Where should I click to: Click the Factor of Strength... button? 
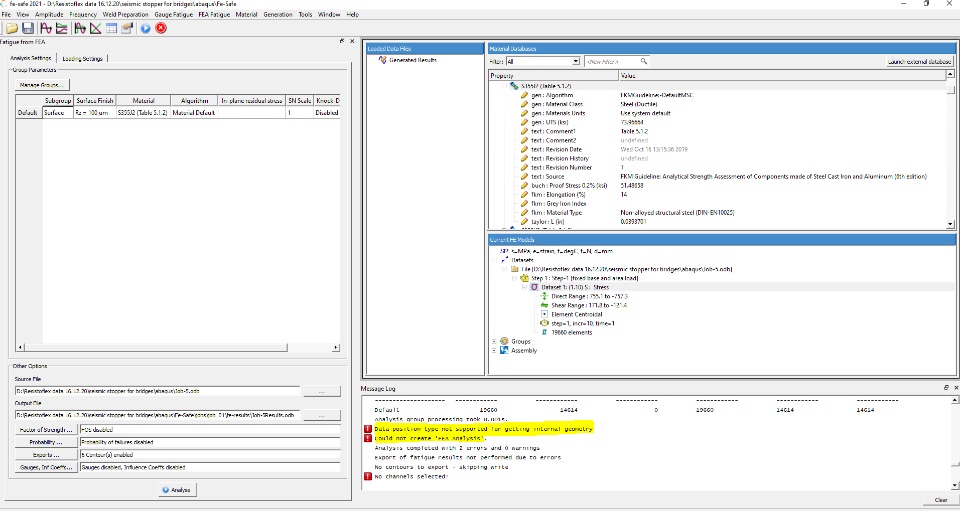45,430
